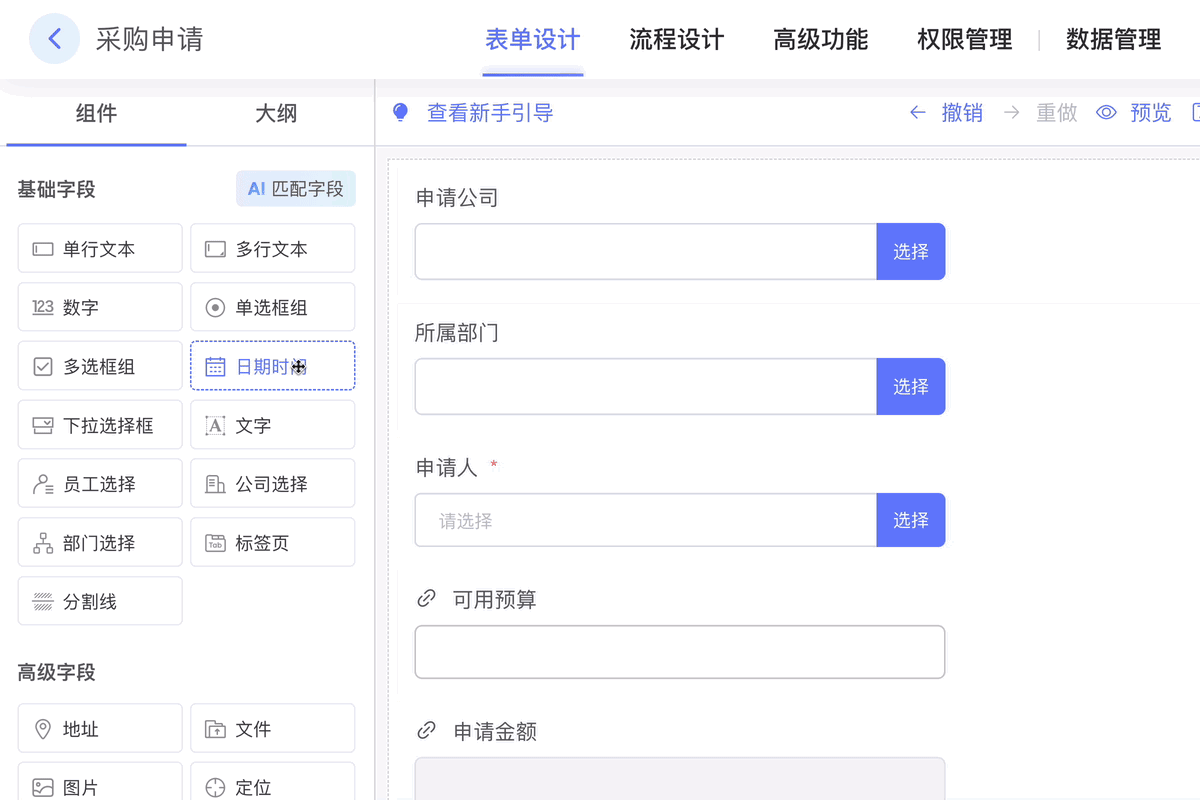Click the back arrow beside 采购申请
The image size is (1200, 800).
(x=55, y=39)
